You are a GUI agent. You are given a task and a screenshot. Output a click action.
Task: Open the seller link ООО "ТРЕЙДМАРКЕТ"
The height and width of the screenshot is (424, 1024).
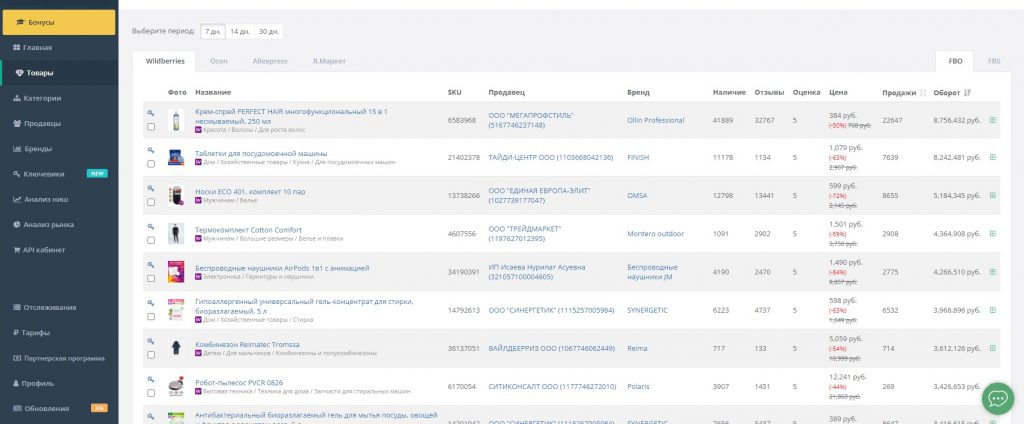(524, 228)
